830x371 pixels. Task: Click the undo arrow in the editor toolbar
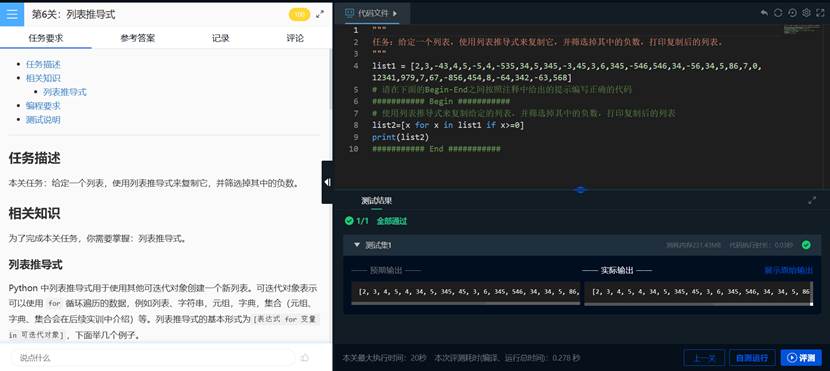[x=764, y=13]
